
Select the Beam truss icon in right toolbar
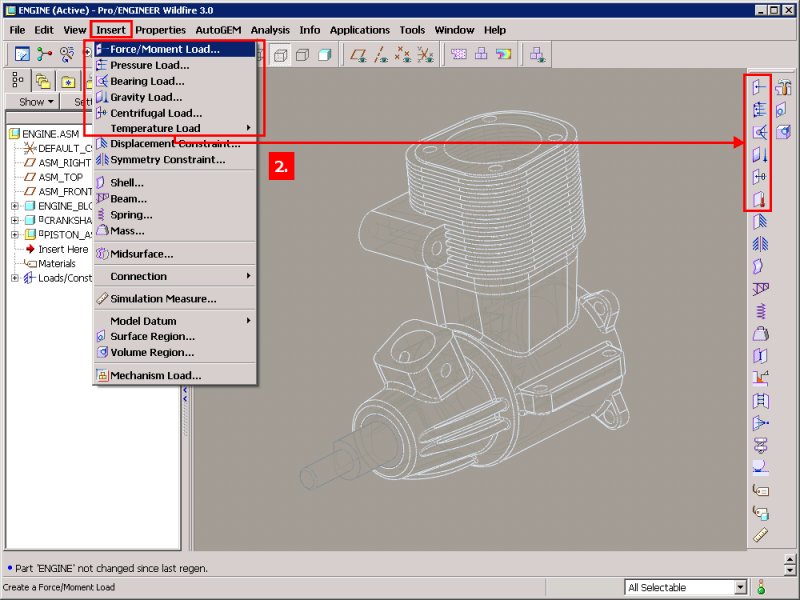click(x=760, y=289)
